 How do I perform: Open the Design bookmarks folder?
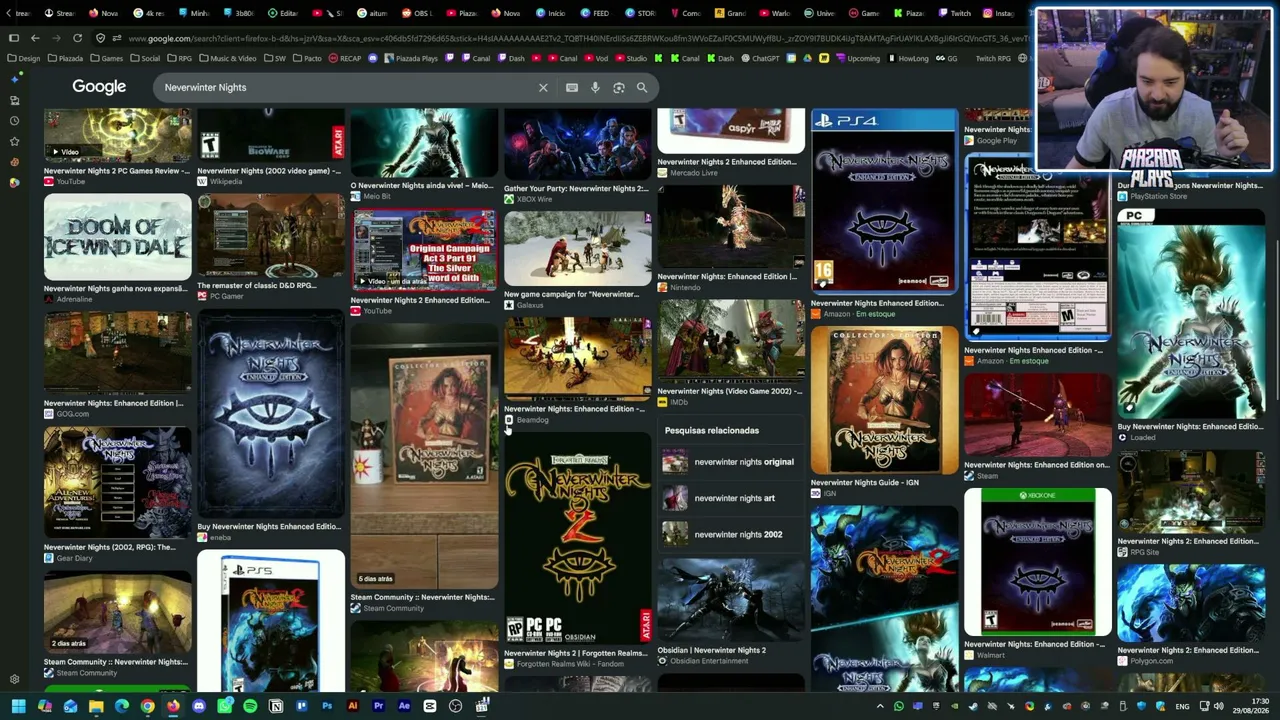[24, 58]
